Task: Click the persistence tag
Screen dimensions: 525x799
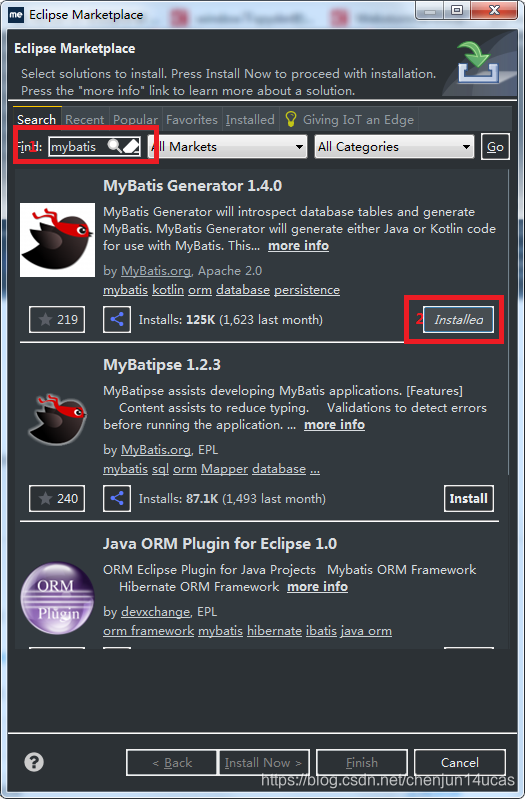Action: click(x=307, y=289)
